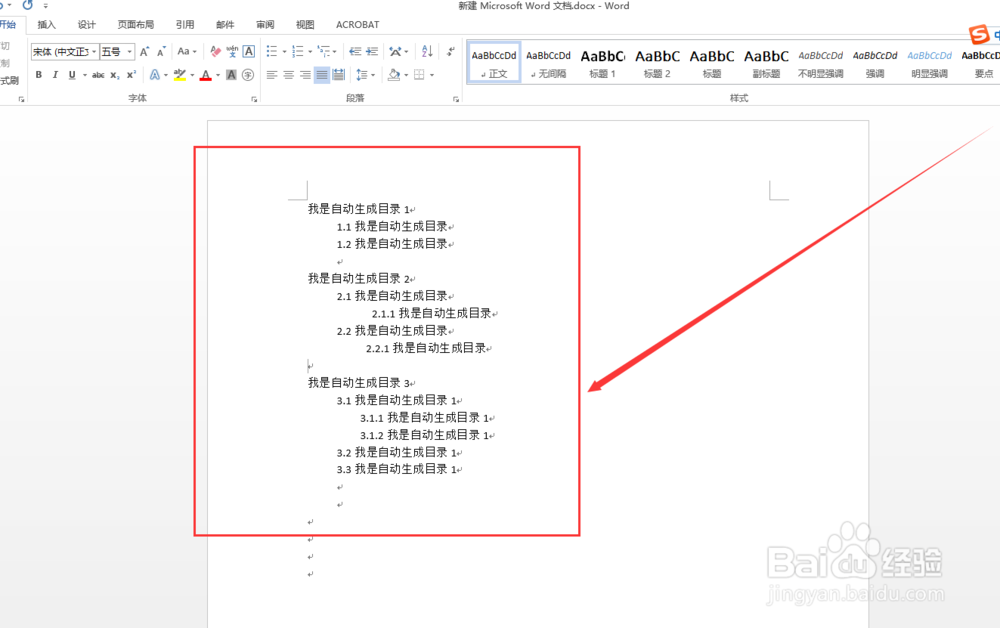1000x628 pixels.
Task: Open the 设计 tab
Action: [x=87, y=25]
